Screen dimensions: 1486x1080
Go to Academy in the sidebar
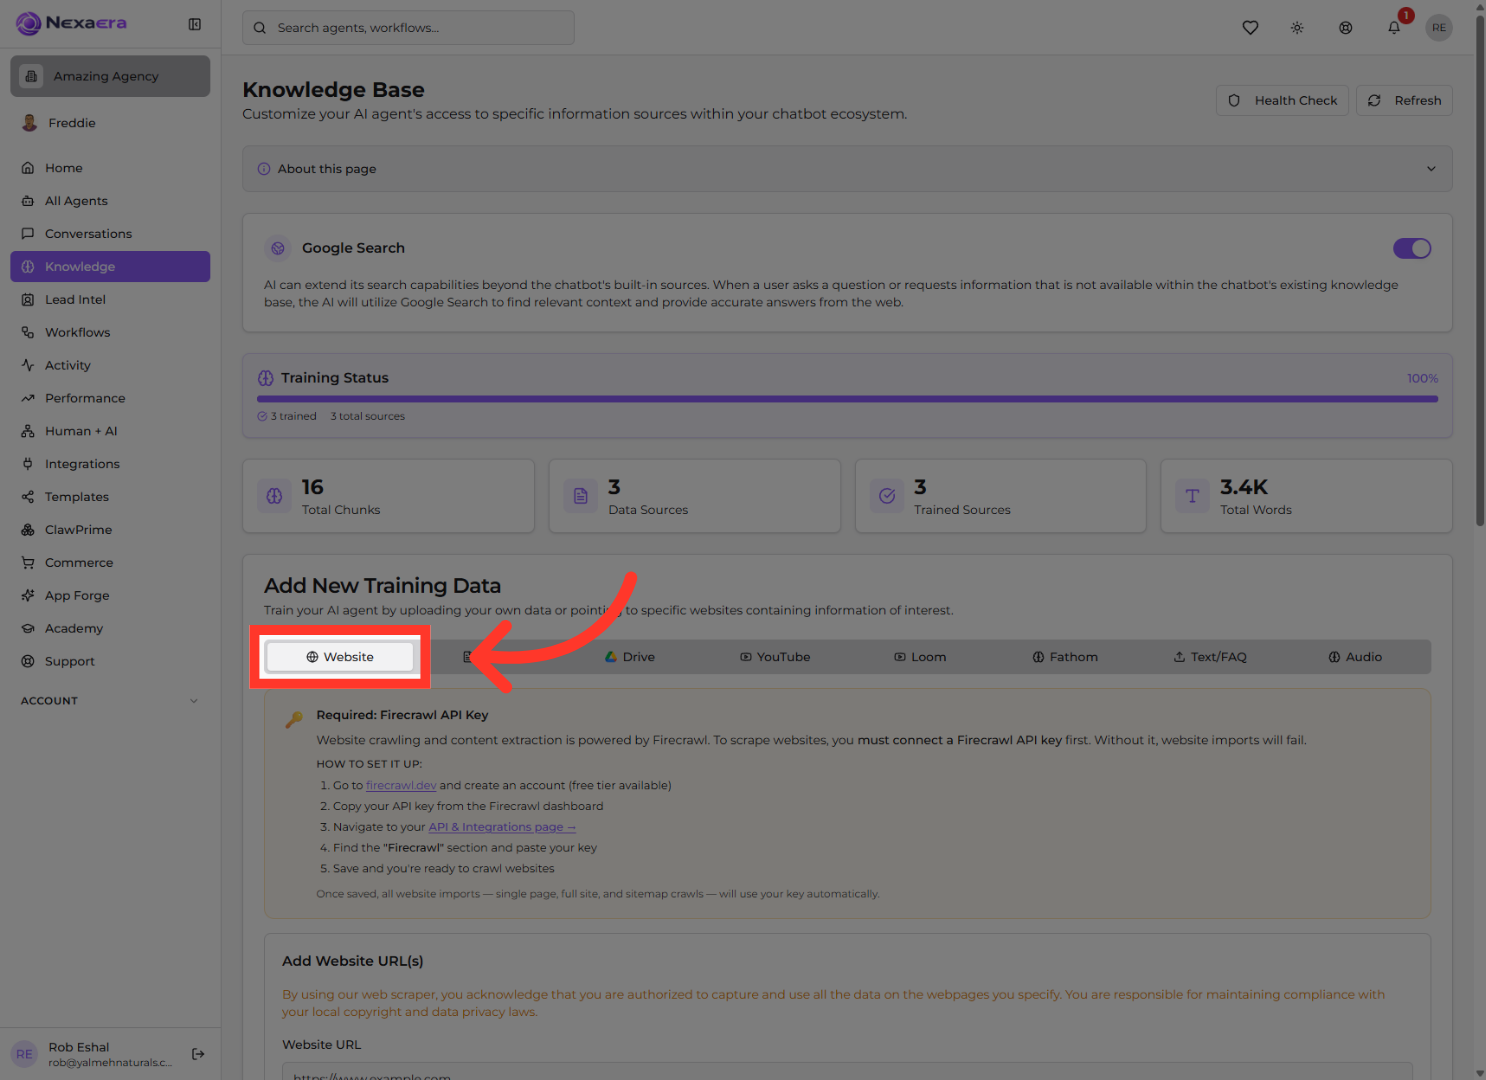[x=110, y=629]
